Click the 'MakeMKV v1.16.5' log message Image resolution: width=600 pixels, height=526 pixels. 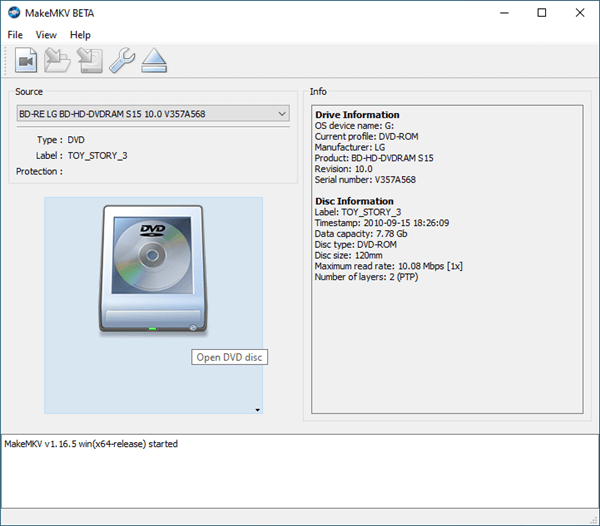[91, 444]
